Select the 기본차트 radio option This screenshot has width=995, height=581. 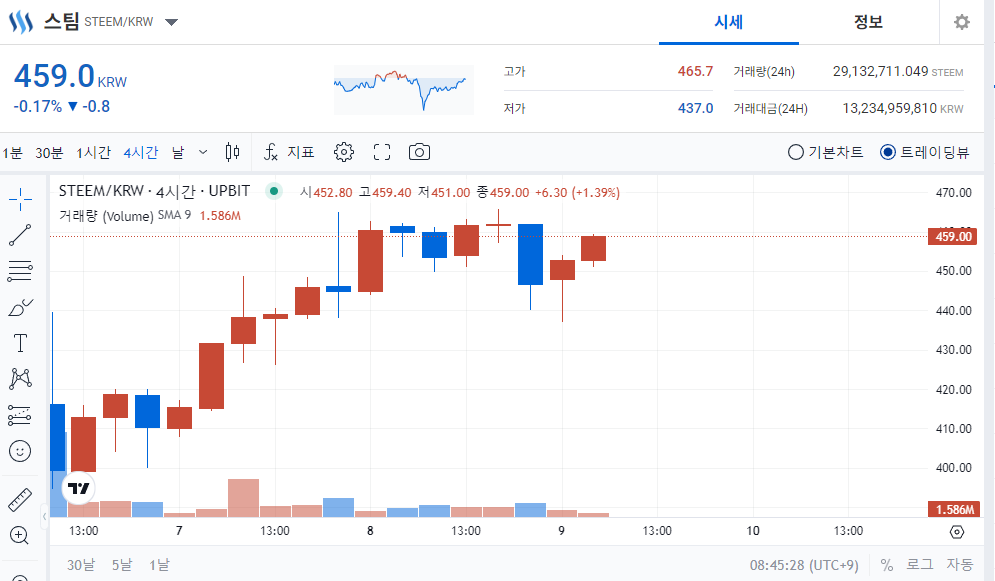click(826, 152)
